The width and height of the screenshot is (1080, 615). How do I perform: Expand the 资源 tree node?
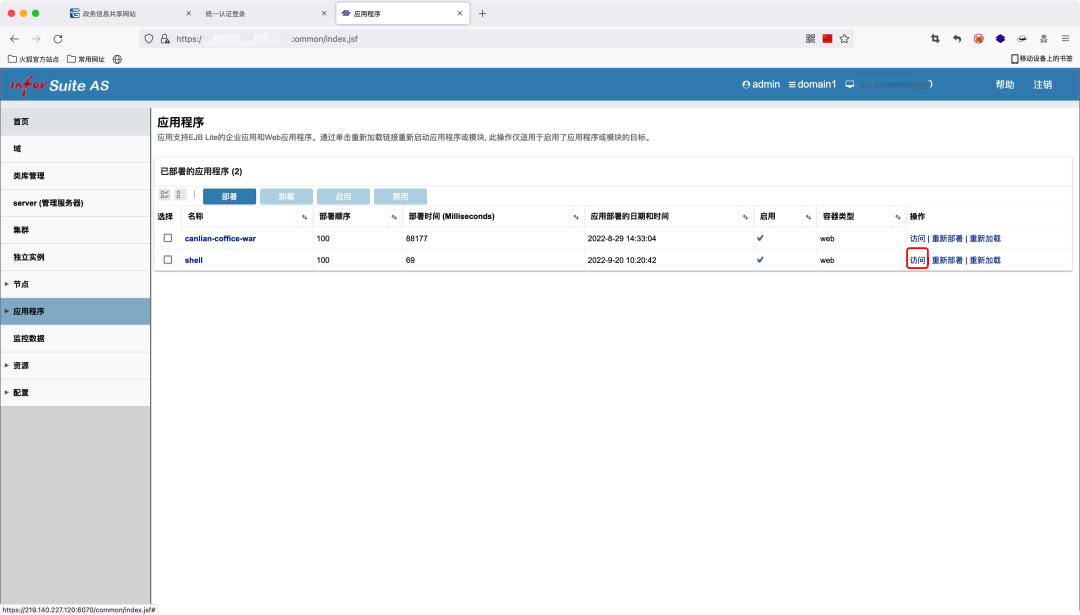click(7, 366)
